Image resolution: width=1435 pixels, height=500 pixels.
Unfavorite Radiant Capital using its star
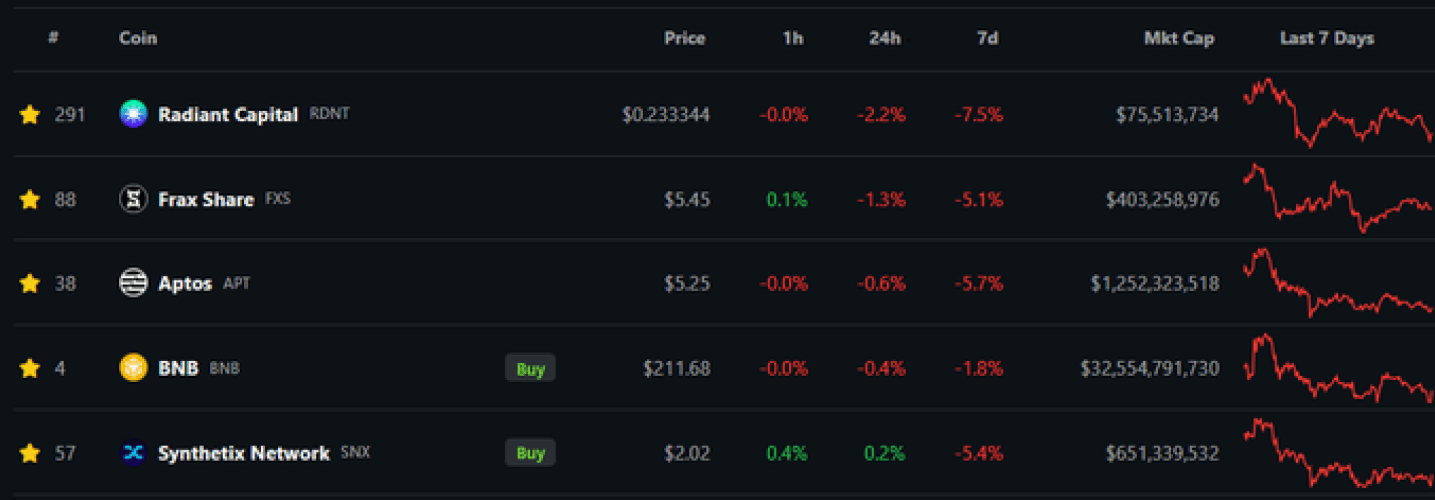pos(30,115)
